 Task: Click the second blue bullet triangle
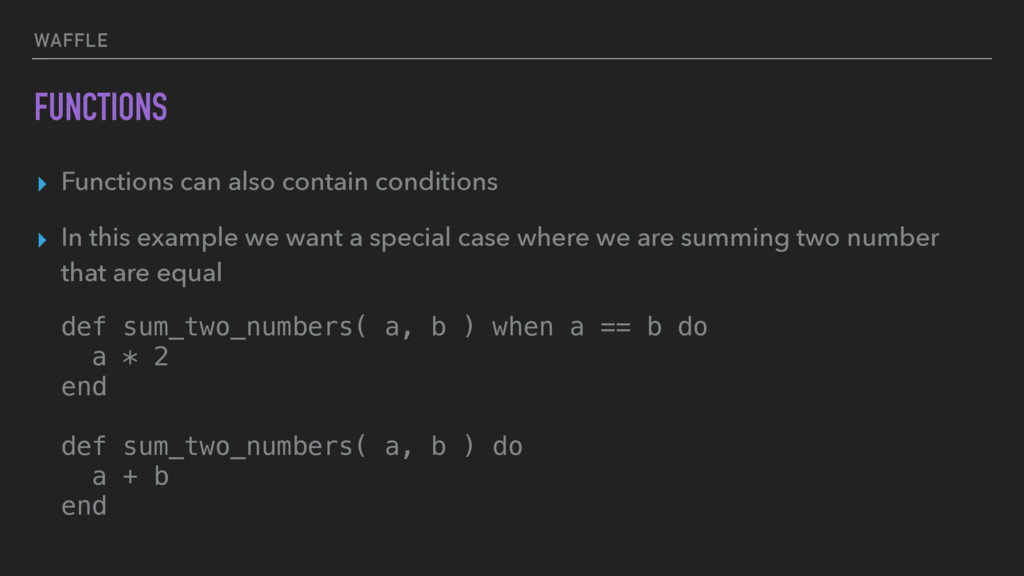42,240
